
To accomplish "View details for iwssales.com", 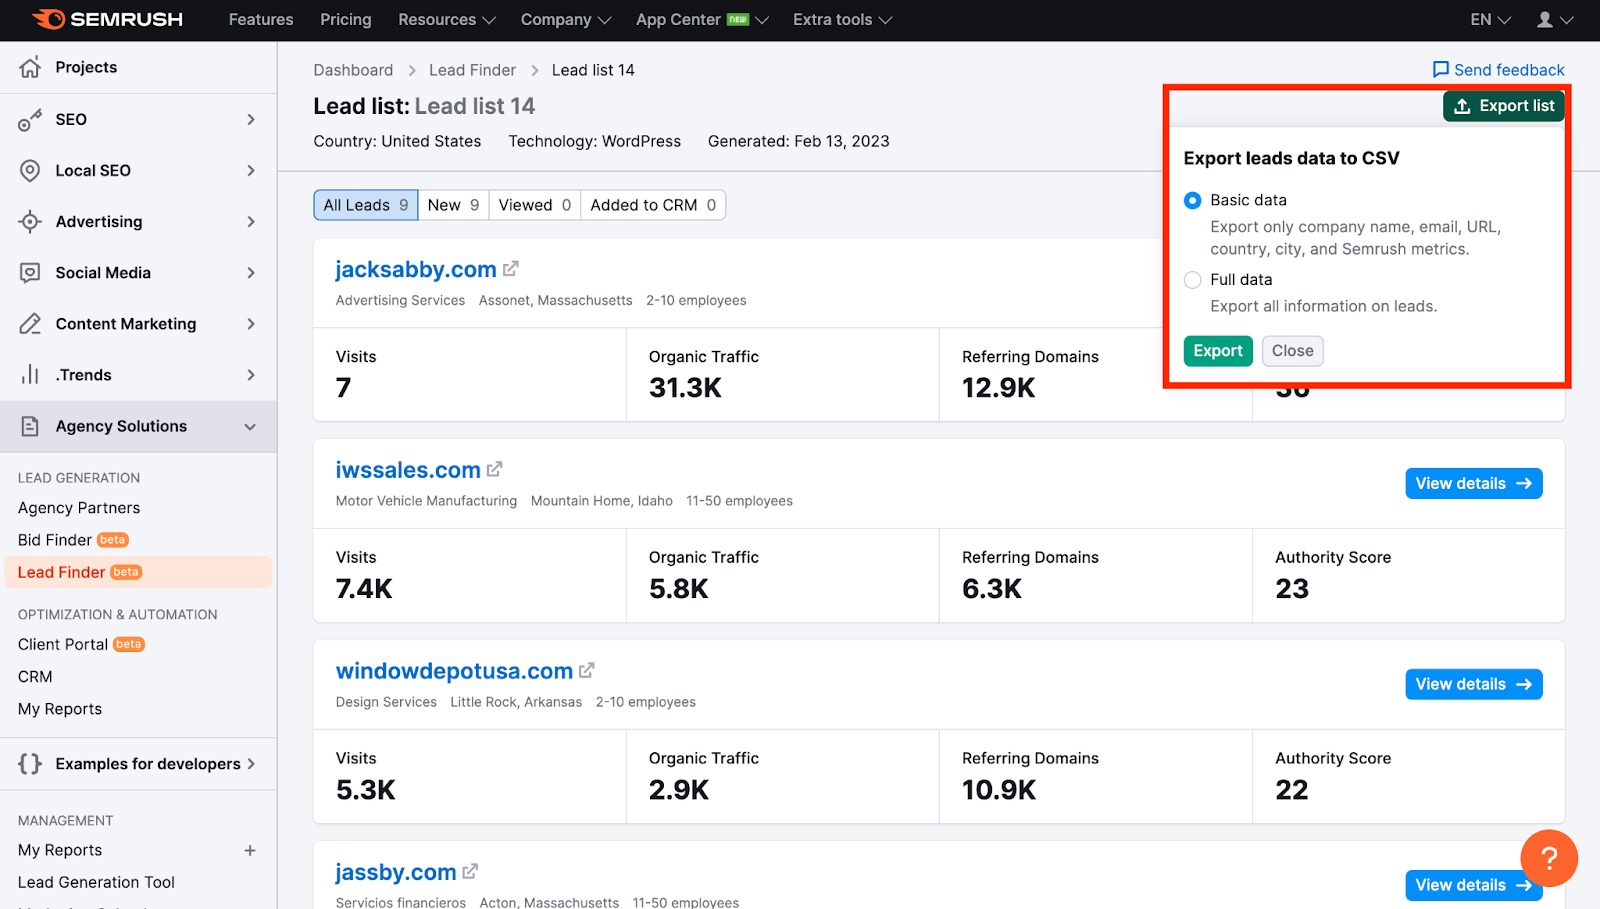I will (x=1473, y=484).
